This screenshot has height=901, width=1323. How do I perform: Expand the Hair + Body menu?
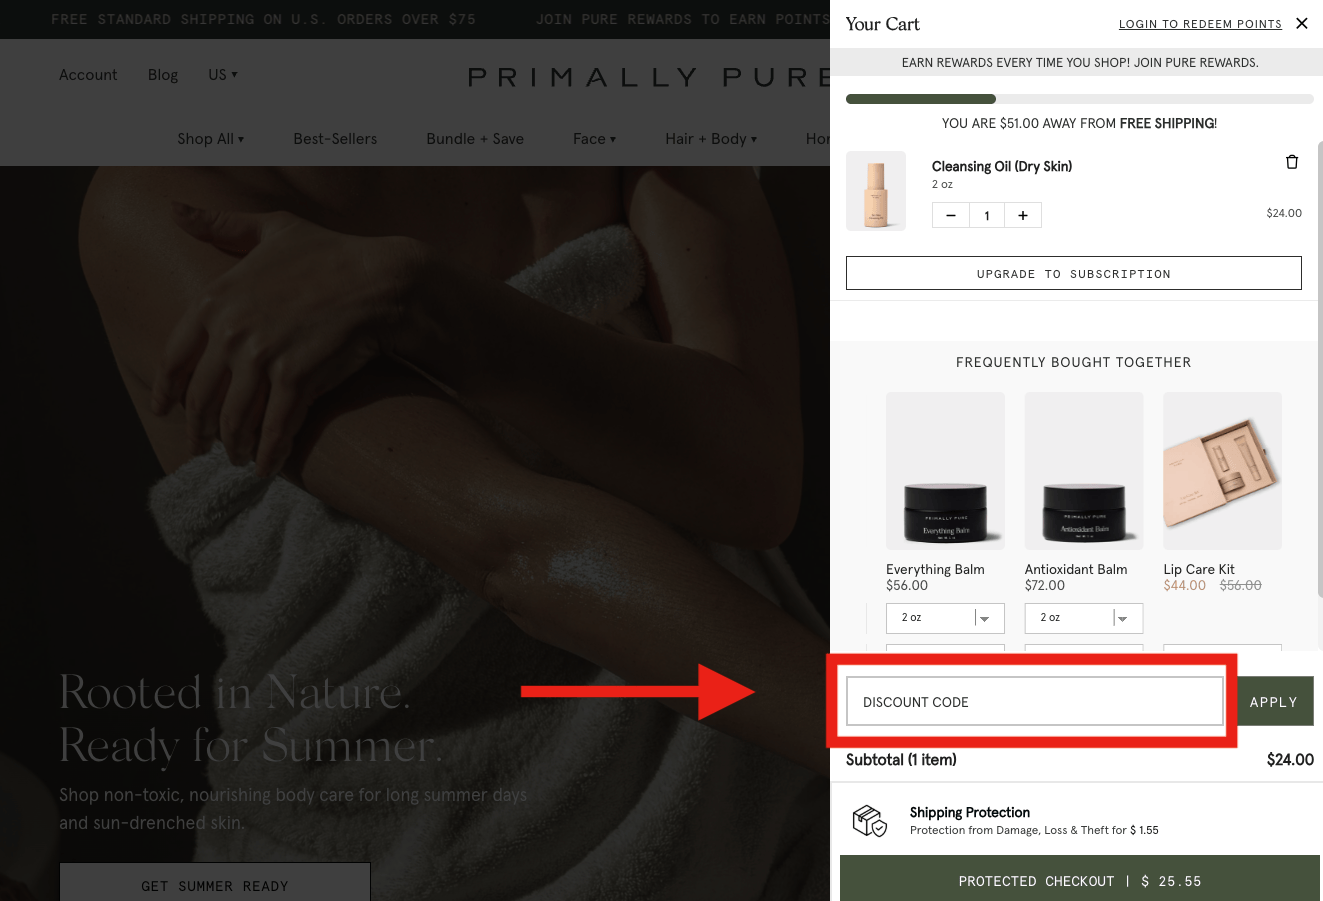[x=711, y=139]
